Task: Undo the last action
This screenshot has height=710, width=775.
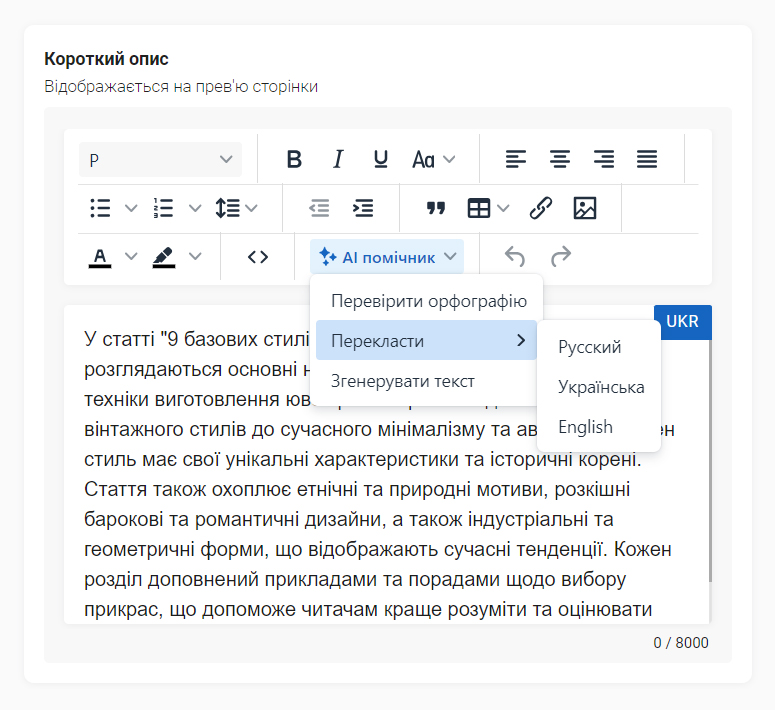Action: pos(515,257)
